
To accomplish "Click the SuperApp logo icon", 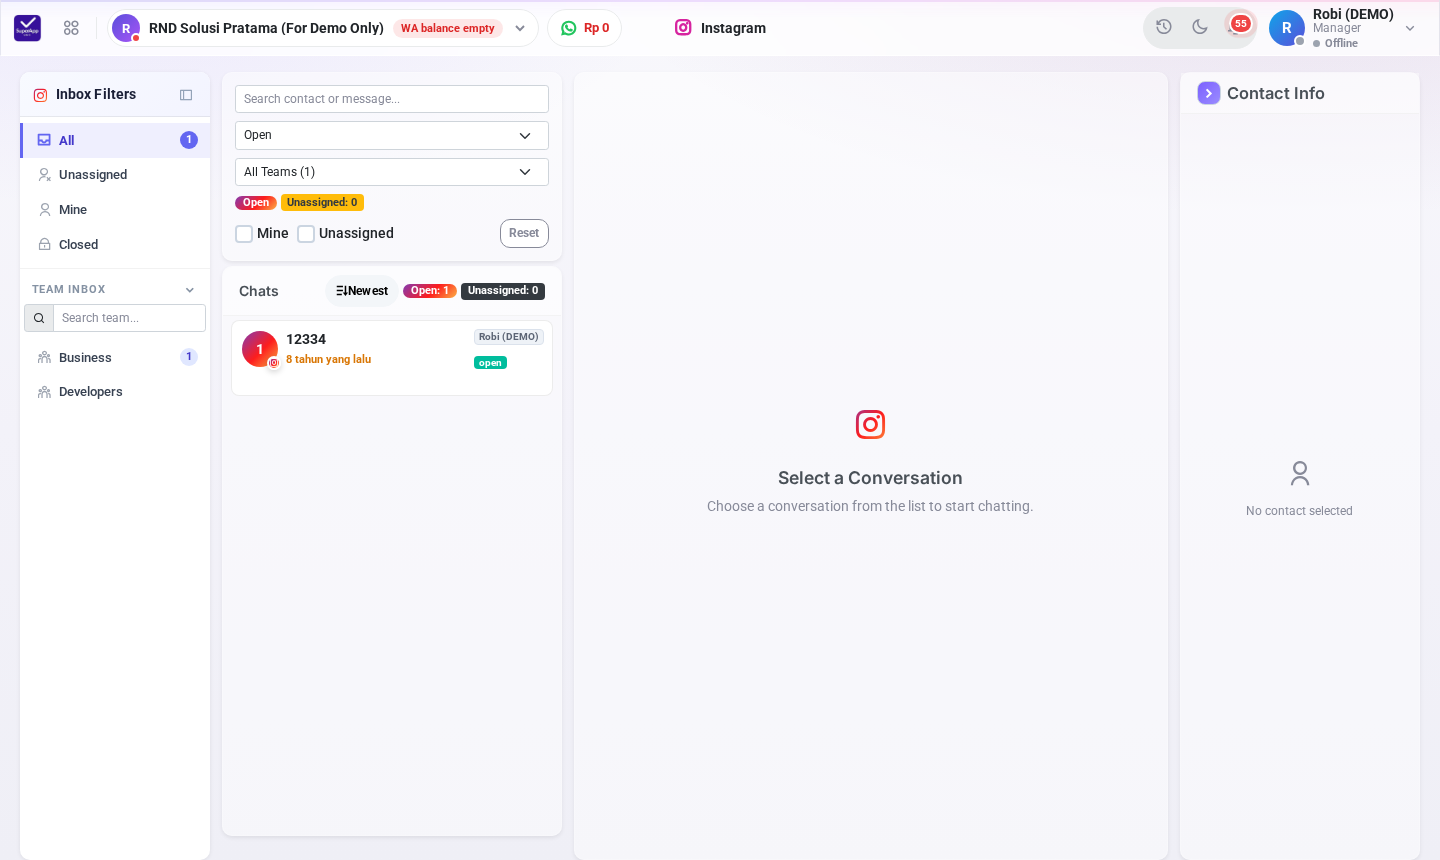I will 28,28.
